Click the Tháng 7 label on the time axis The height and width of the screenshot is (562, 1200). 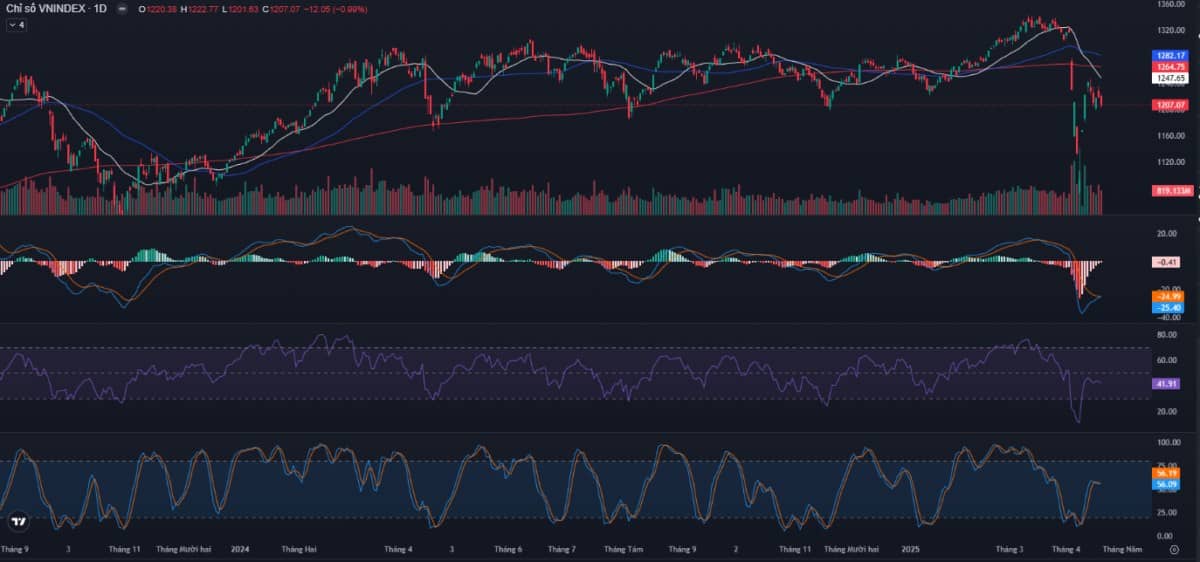click(562, 549)
